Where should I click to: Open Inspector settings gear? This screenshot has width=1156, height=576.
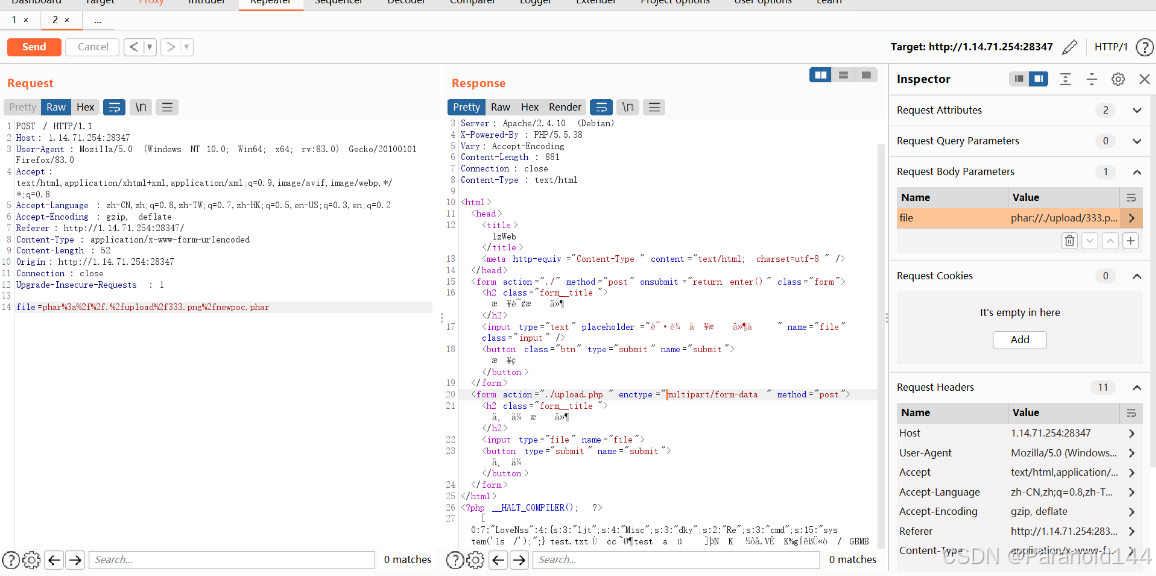tap(1118, 79)
